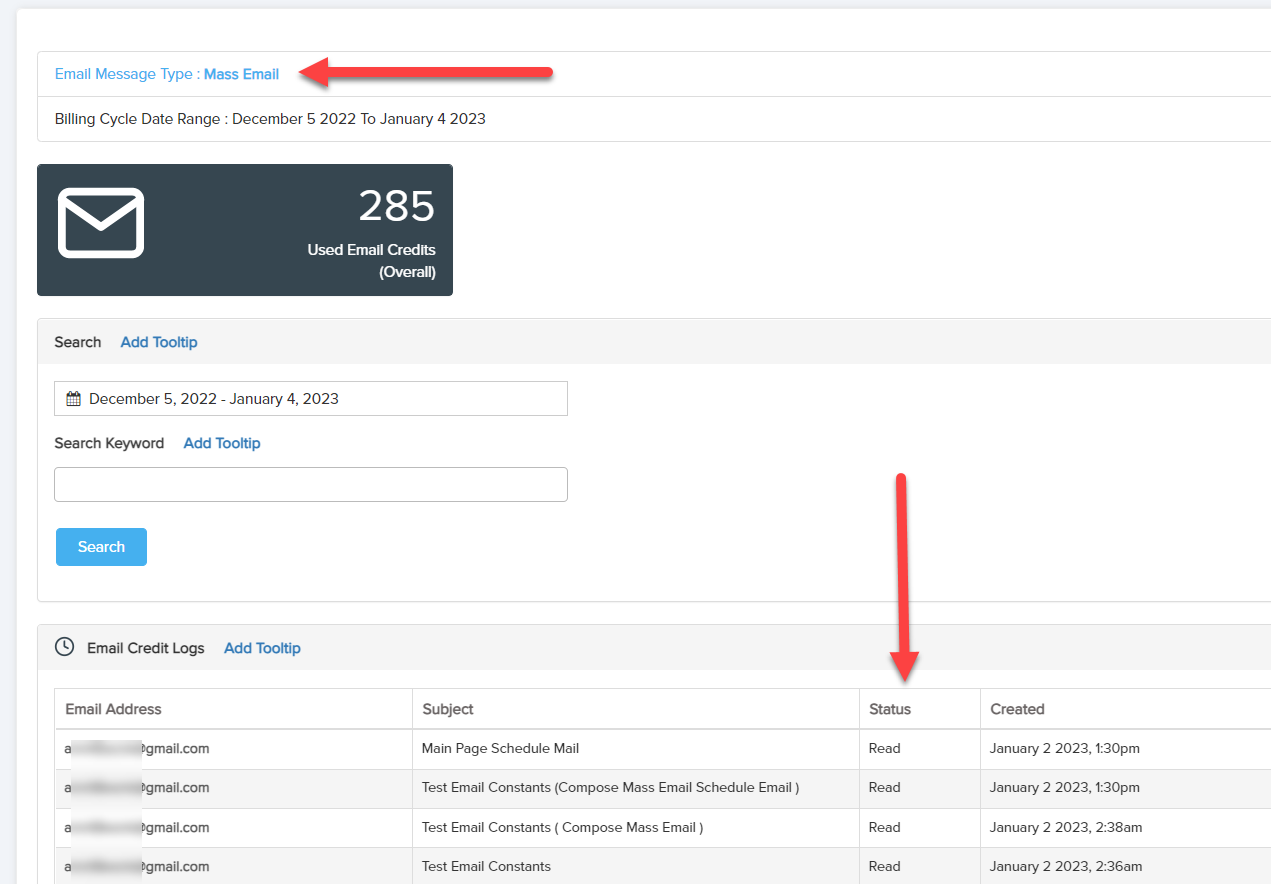Sort by the Subject column header
The width and height of the screenshot is (1271, 884).
pyautogui.click(x=448, y=709)
